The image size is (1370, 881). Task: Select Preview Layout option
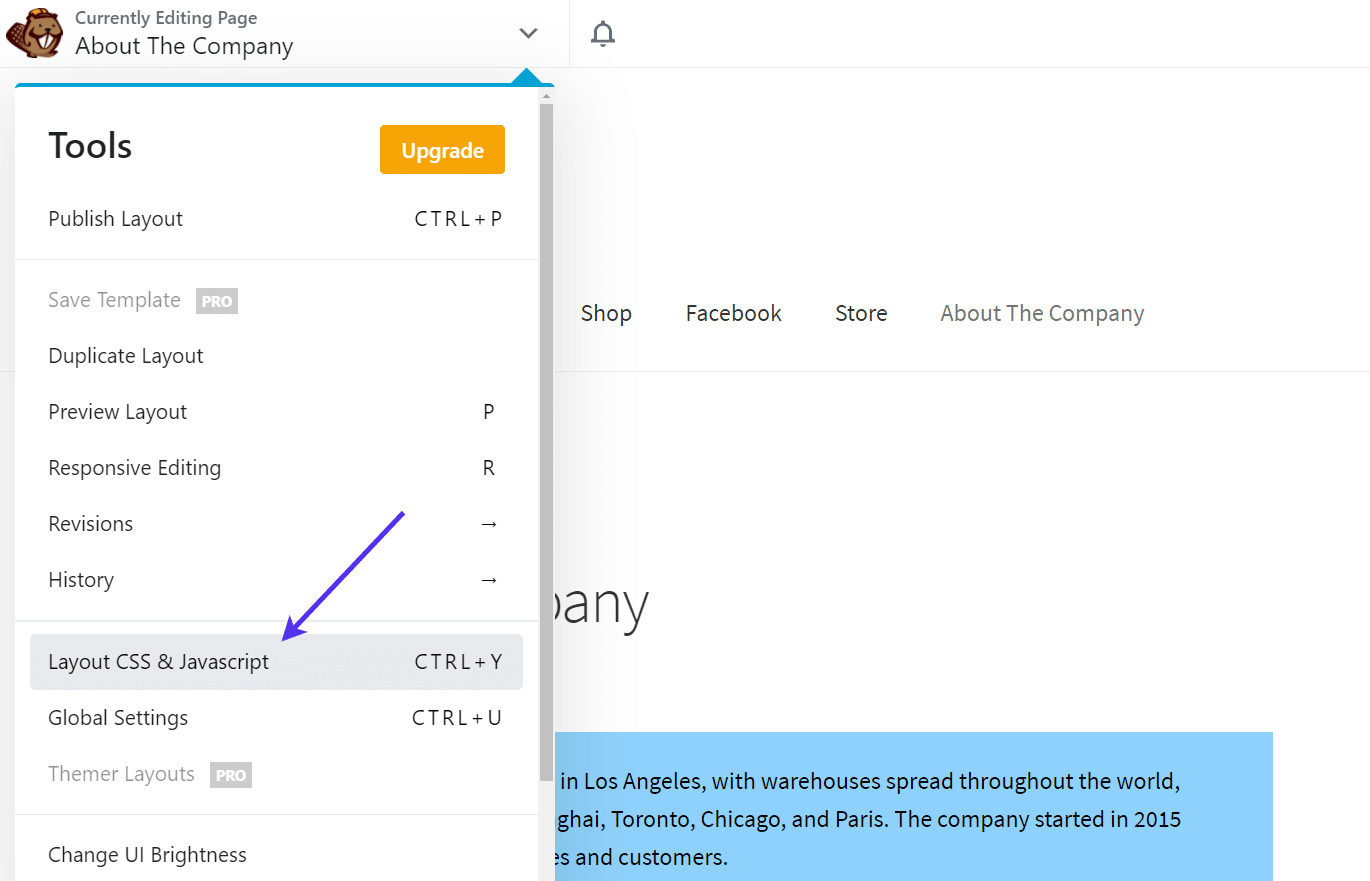pyautogui.click(x=118, y=412)
